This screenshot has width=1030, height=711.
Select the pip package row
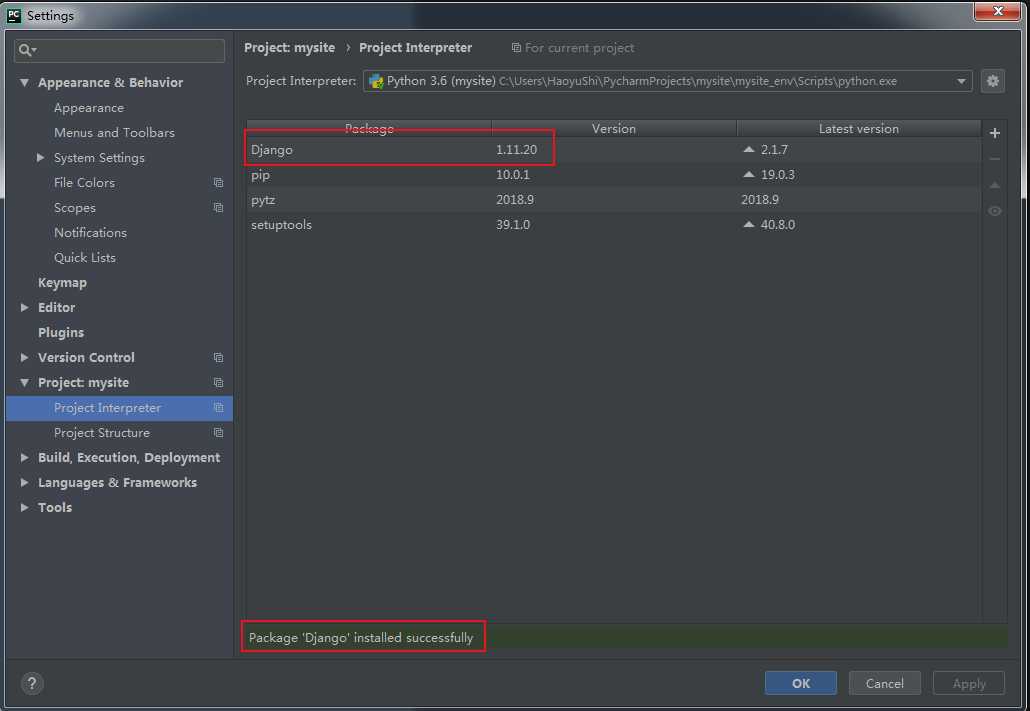[x=614, y=174]
